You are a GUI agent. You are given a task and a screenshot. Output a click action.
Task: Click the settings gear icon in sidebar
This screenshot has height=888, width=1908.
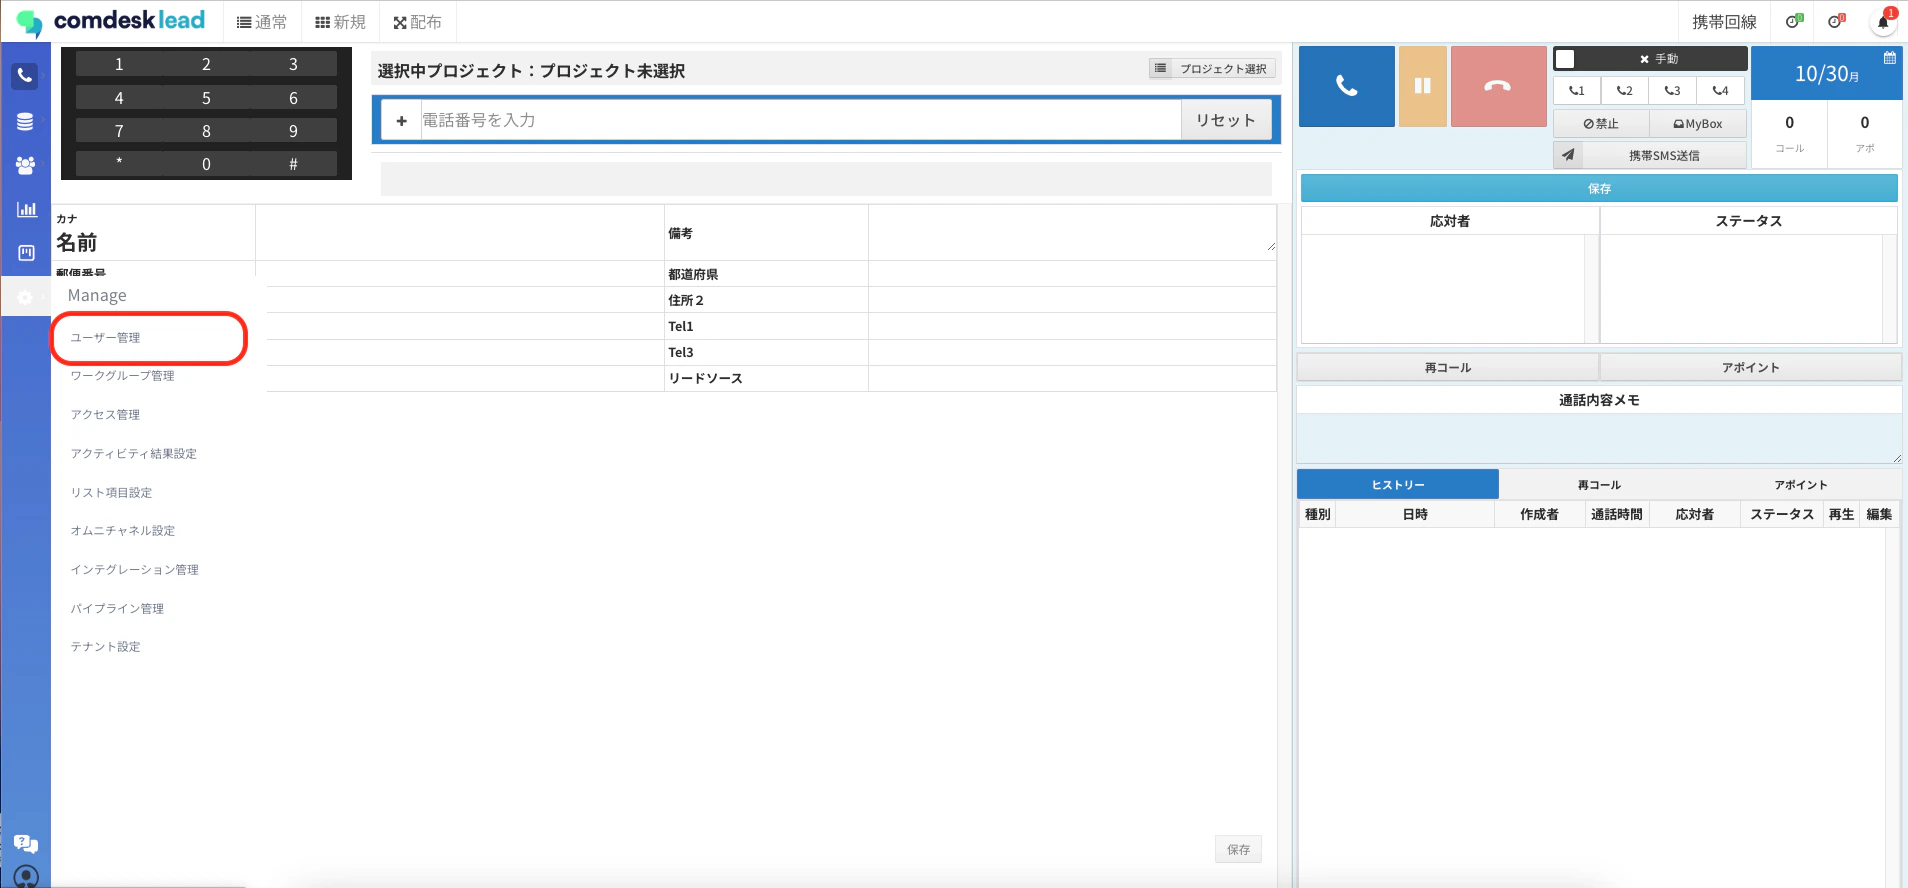tap(25, 297)
